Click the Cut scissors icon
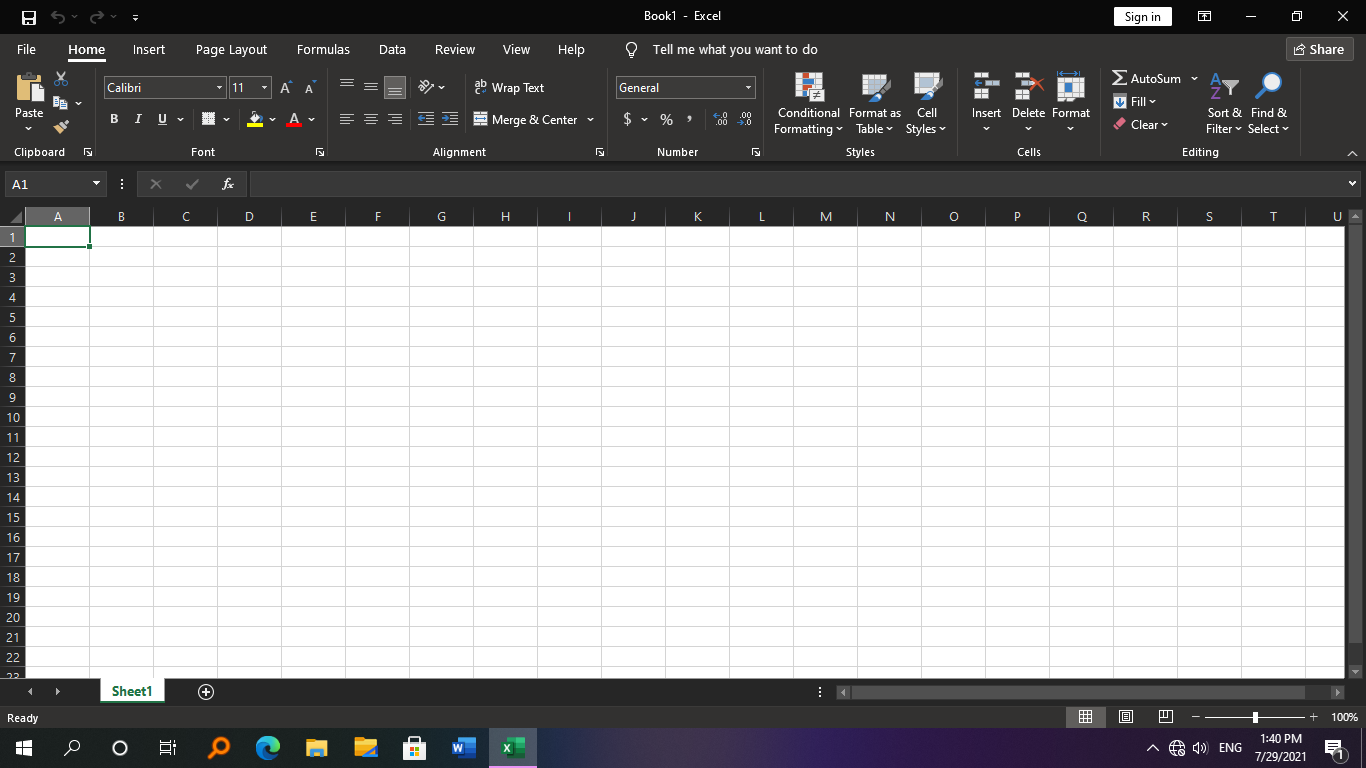Screen dimensions: 1366x768 click(61, 79)
